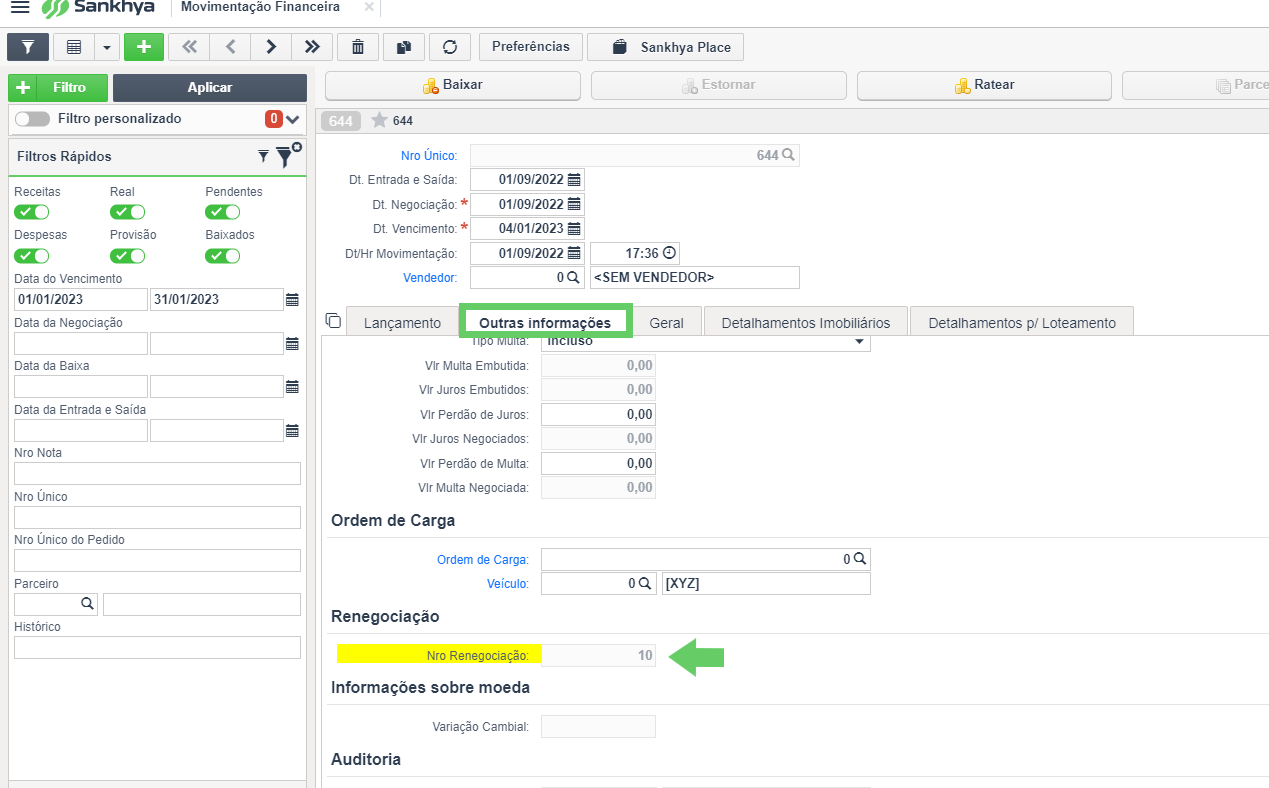Search Ordem de Carga with magnifier
1269x788 pixels.
[859, 559]
